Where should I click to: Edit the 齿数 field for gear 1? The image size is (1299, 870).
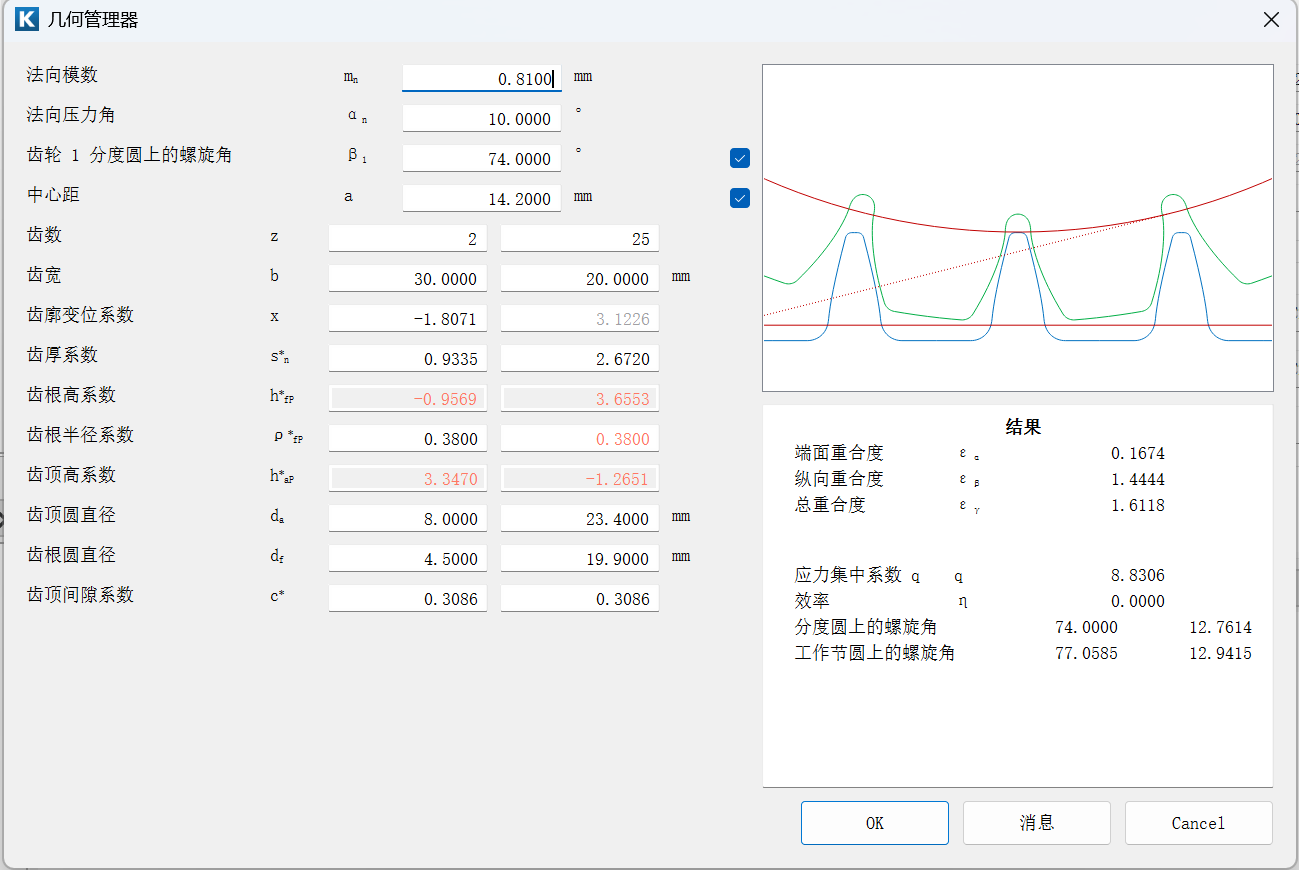(x=407, y=238)
